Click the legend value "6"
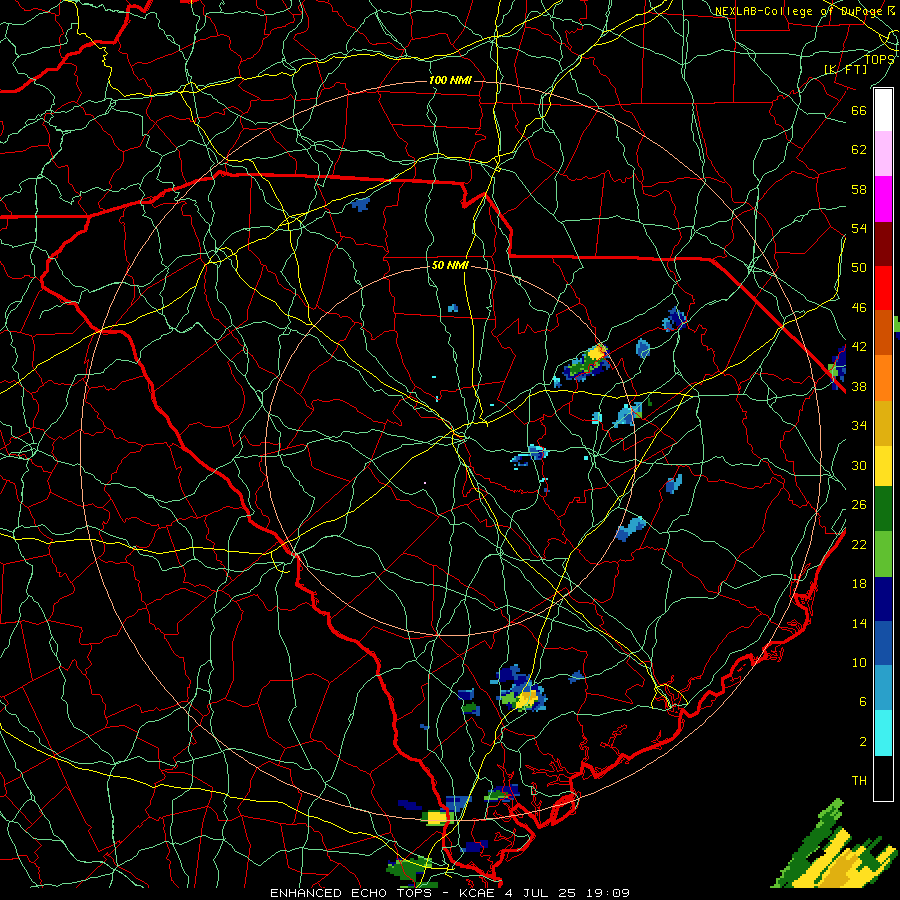 [863, 702]
